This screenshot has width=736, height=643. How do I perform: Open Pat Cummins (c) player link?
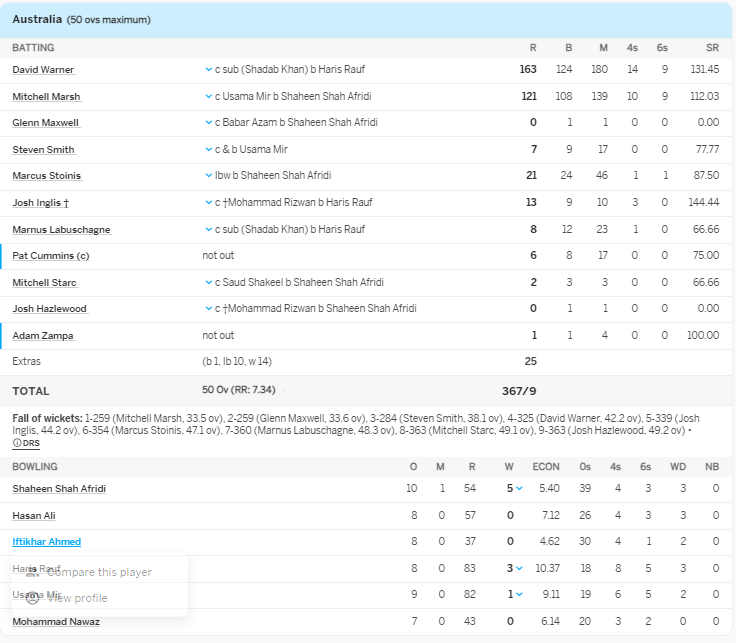pyautogui.click(x=51, y=256)
